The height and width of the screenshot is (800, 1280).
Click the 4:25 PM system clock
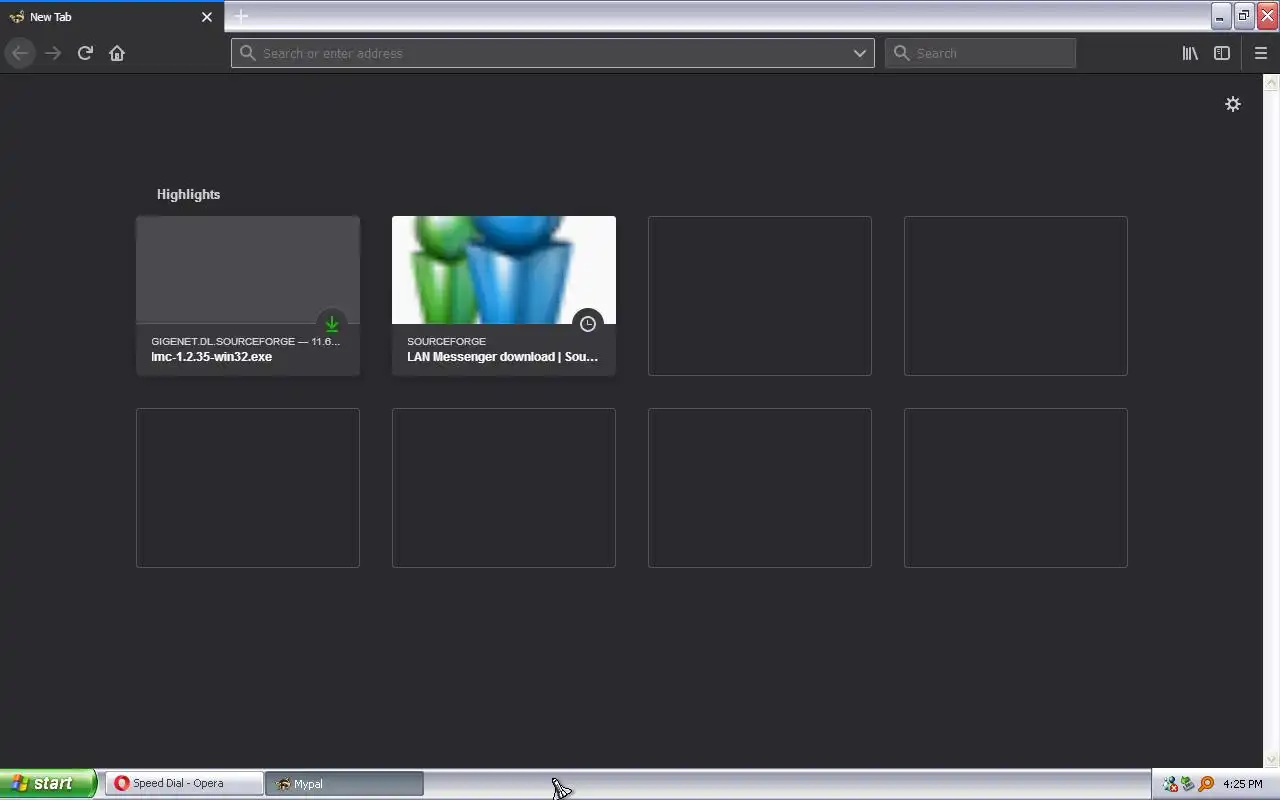click(1242, 784)
